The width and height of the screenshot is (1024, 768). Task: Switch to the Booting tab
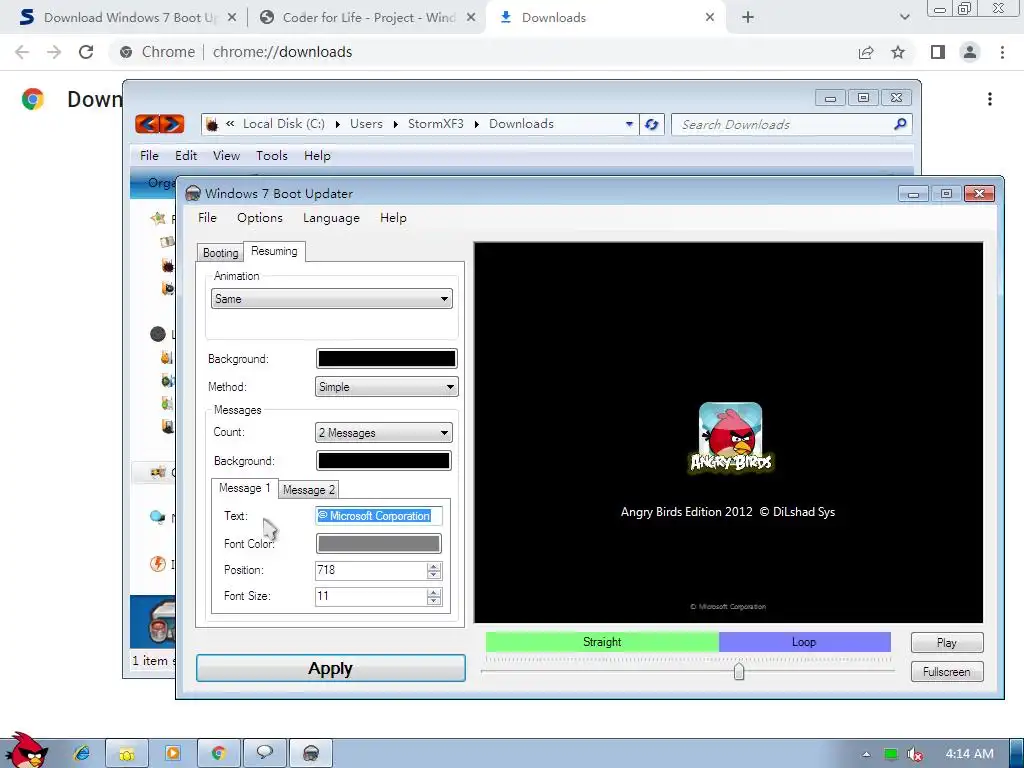point(220,253)
